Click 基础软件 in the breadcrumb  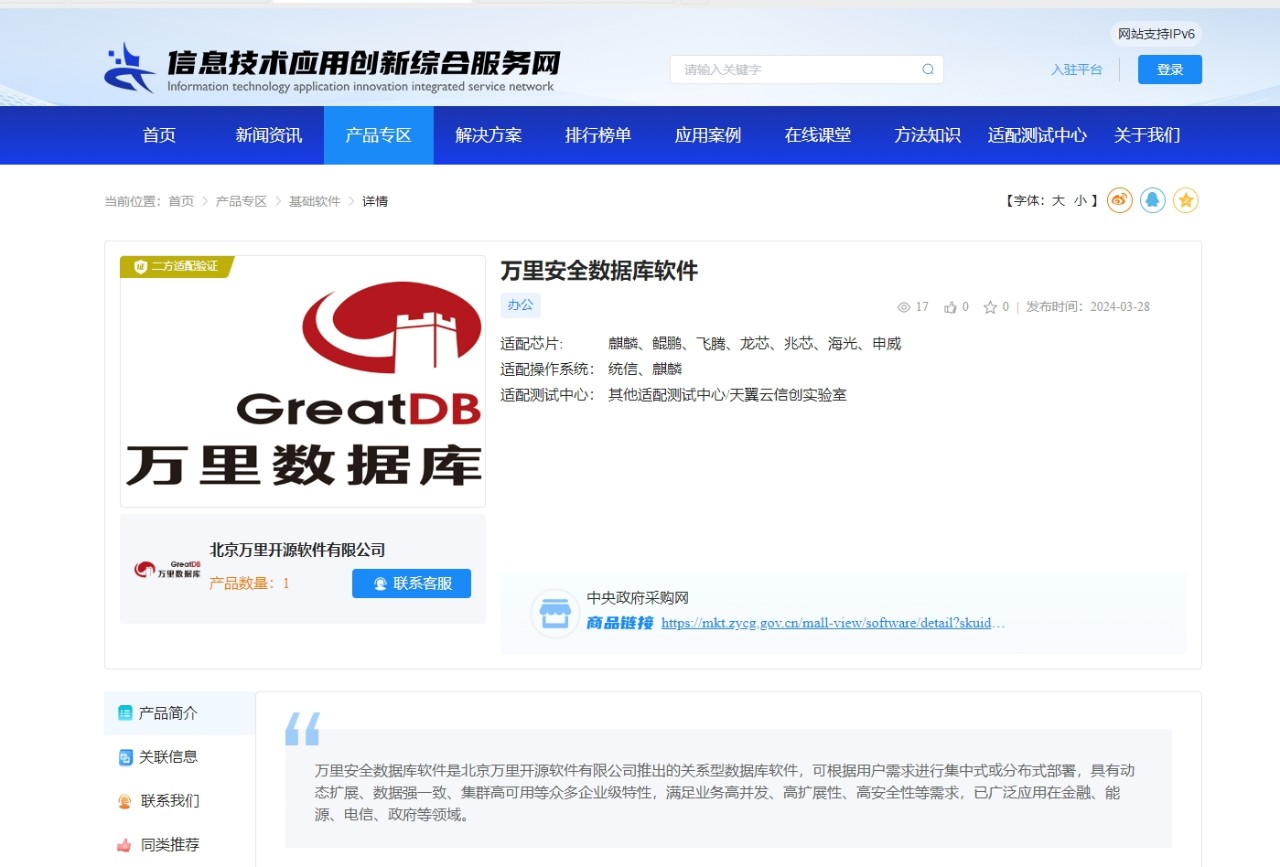315,201
